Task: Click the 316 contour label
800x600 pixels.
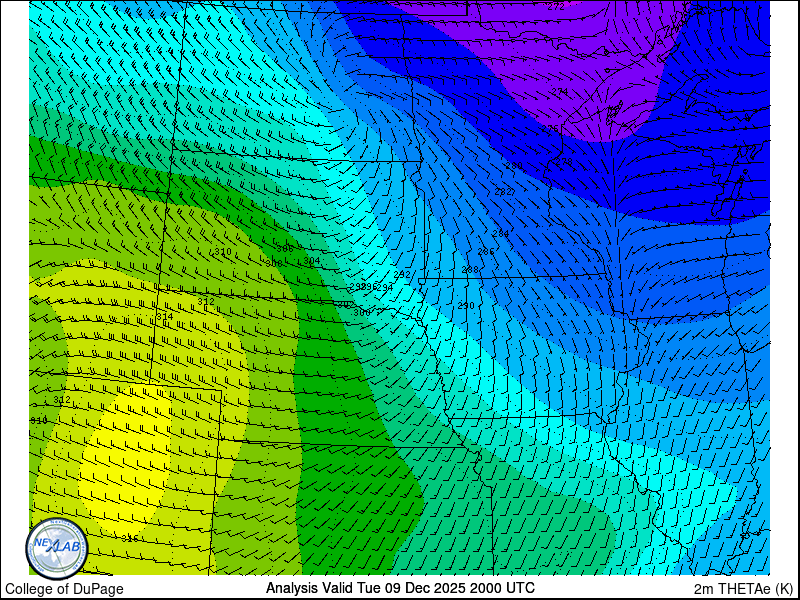Action: tap(130, 538)
